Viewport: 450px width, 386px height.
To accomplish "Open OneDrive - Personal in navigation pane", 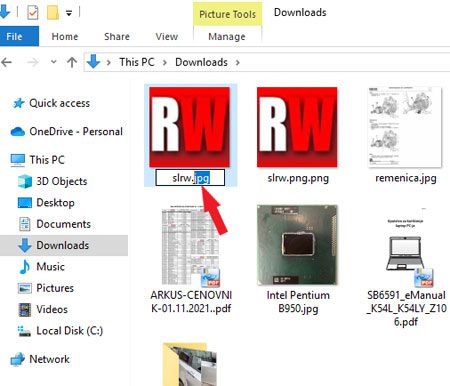I will (x=76, y=131).
